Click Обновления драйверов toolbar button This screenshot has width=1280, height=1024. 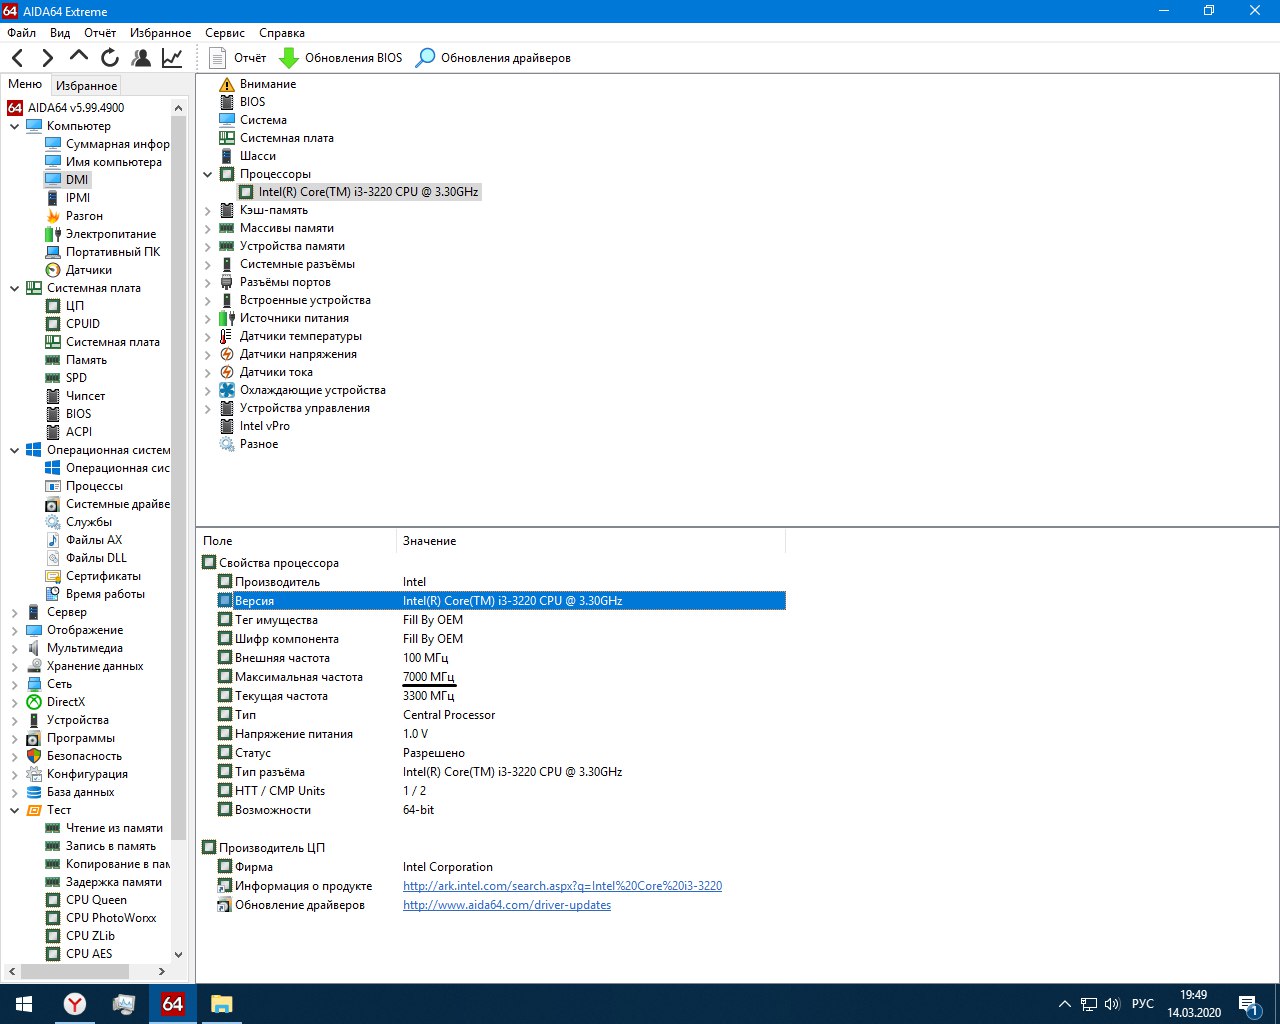pos(493,58)
